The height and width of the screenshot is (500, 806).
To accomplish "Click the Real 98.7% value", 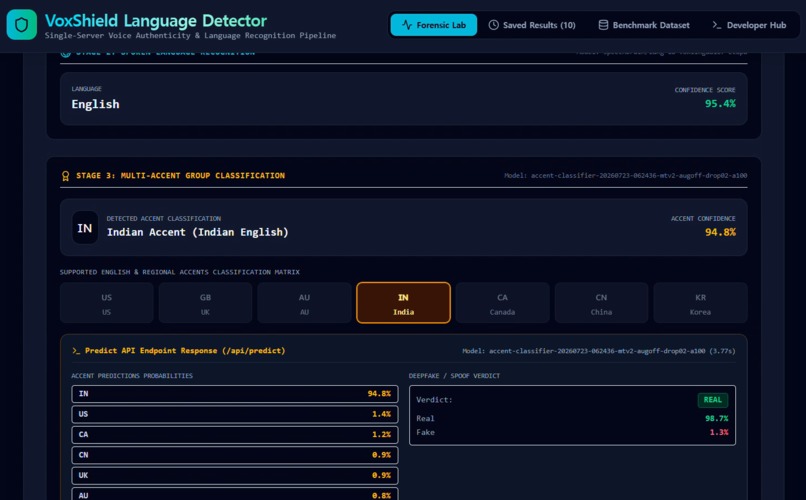I will [x=717, y=419].
